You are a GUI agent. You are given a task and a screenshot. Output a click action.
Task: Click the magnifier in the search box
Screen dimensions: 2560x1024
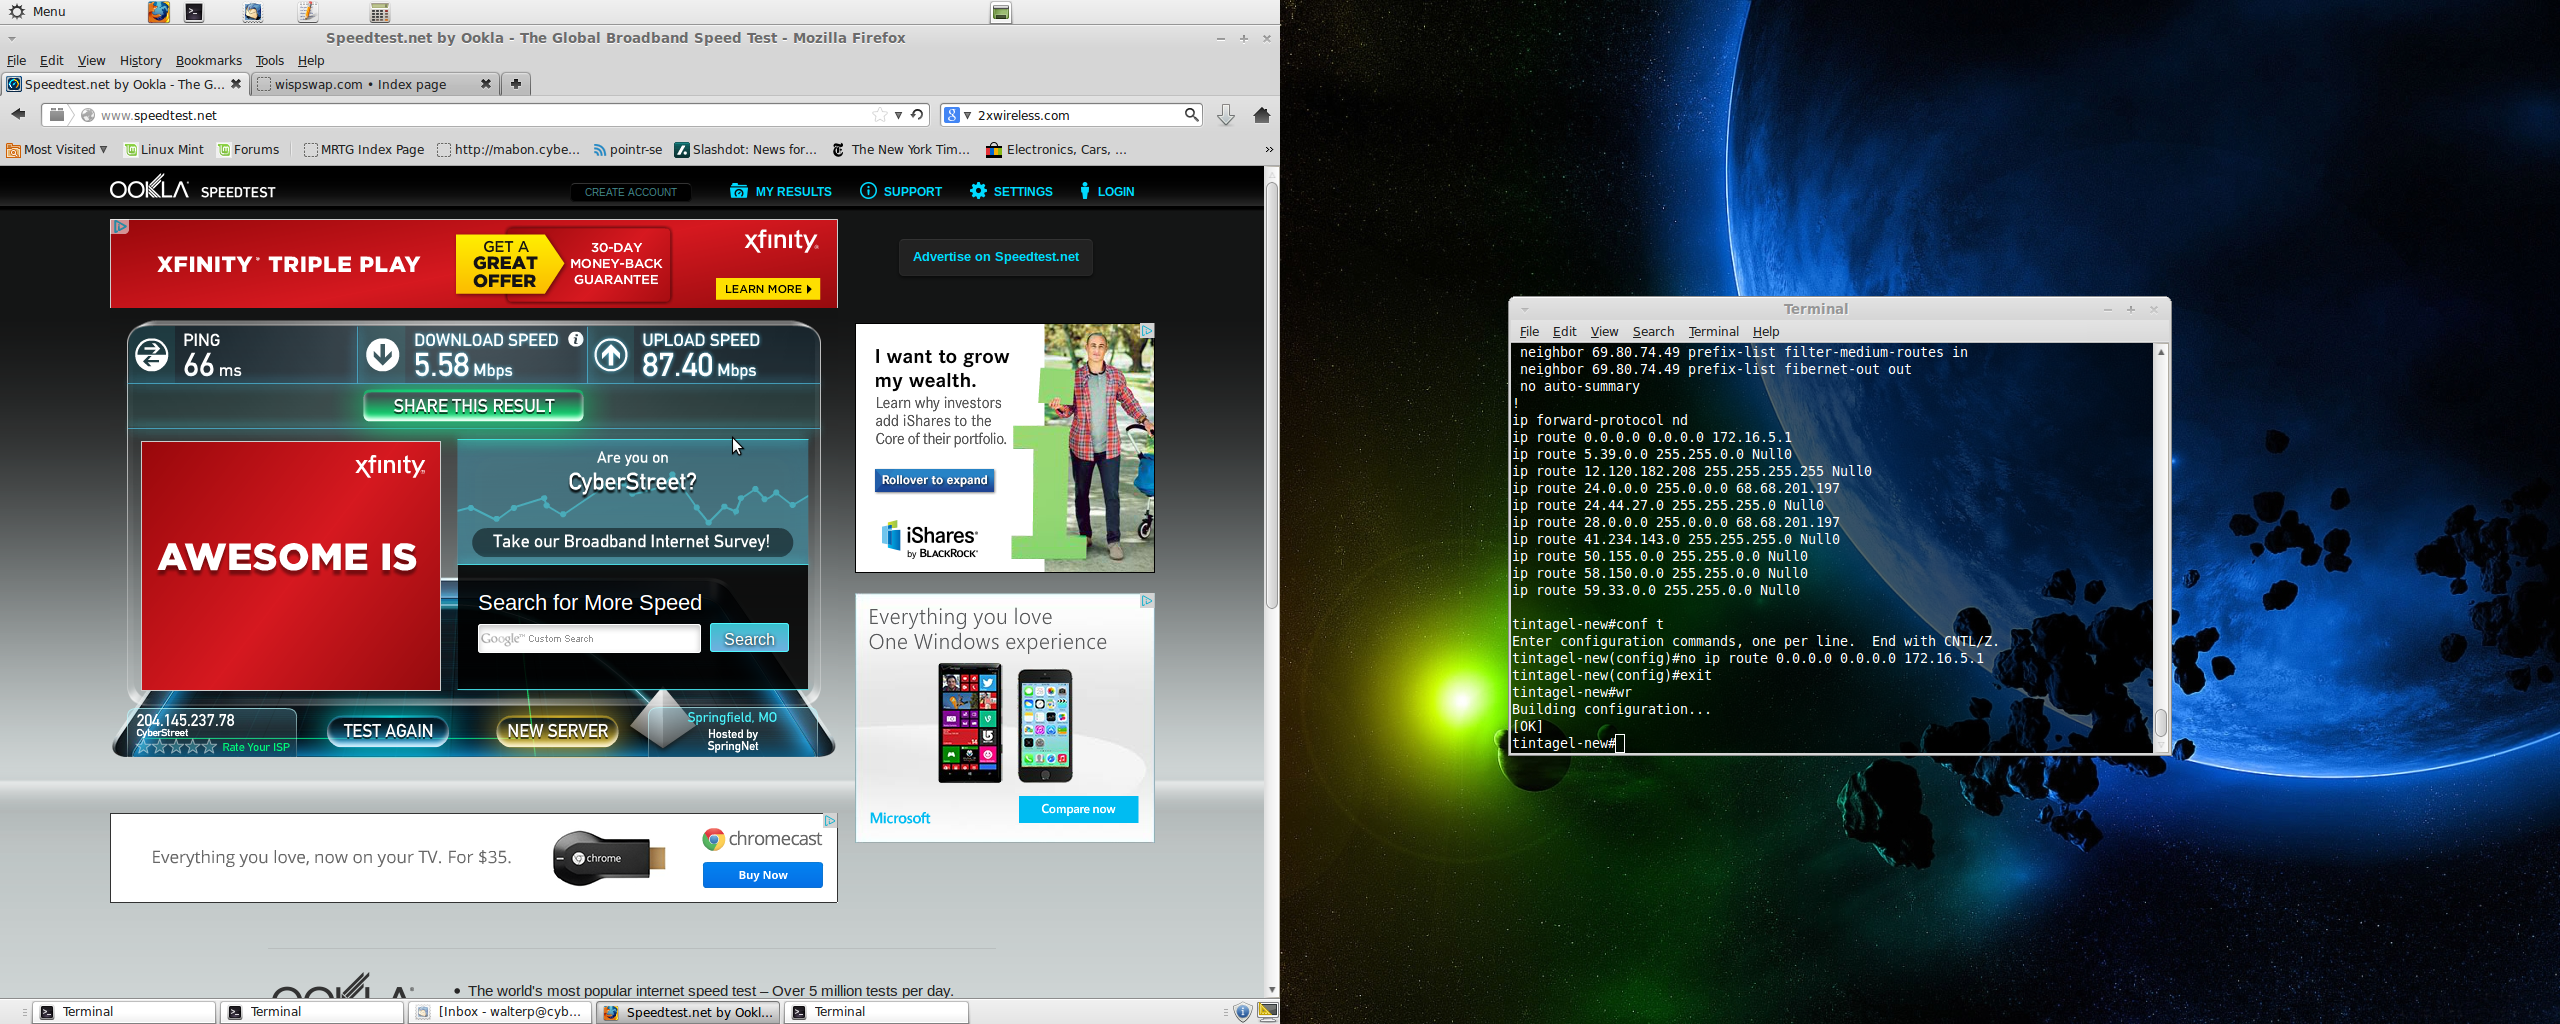[x=1191, y=115]
